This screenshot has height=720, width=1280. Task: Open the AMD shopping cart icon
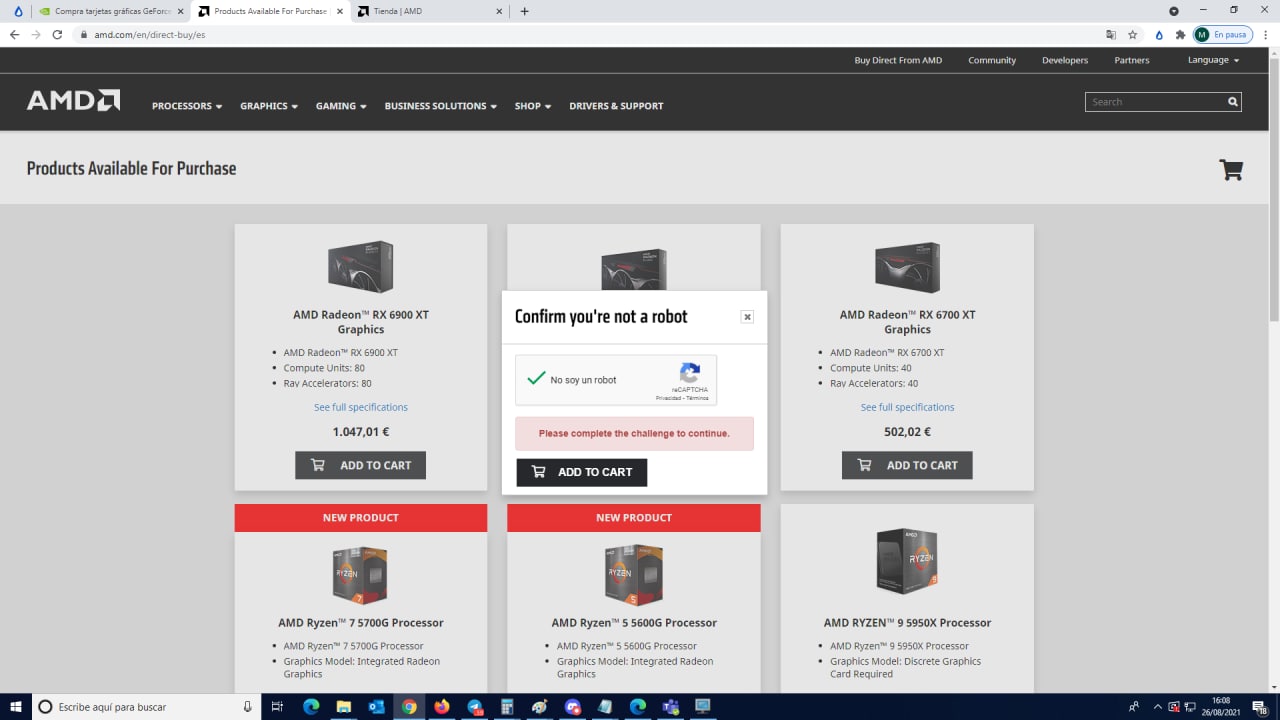(x=1231, y=169)
